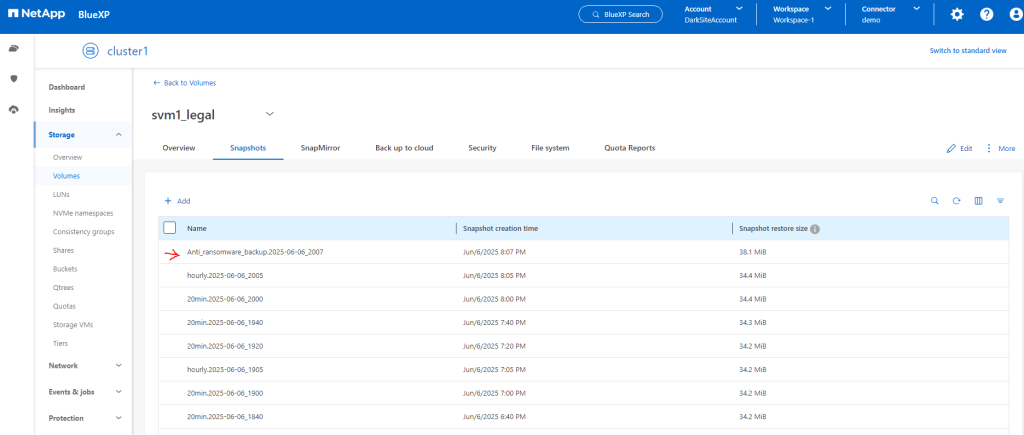
Task: Open the Anti_ransomware_backup snapshot row
Action: (255, 252)
